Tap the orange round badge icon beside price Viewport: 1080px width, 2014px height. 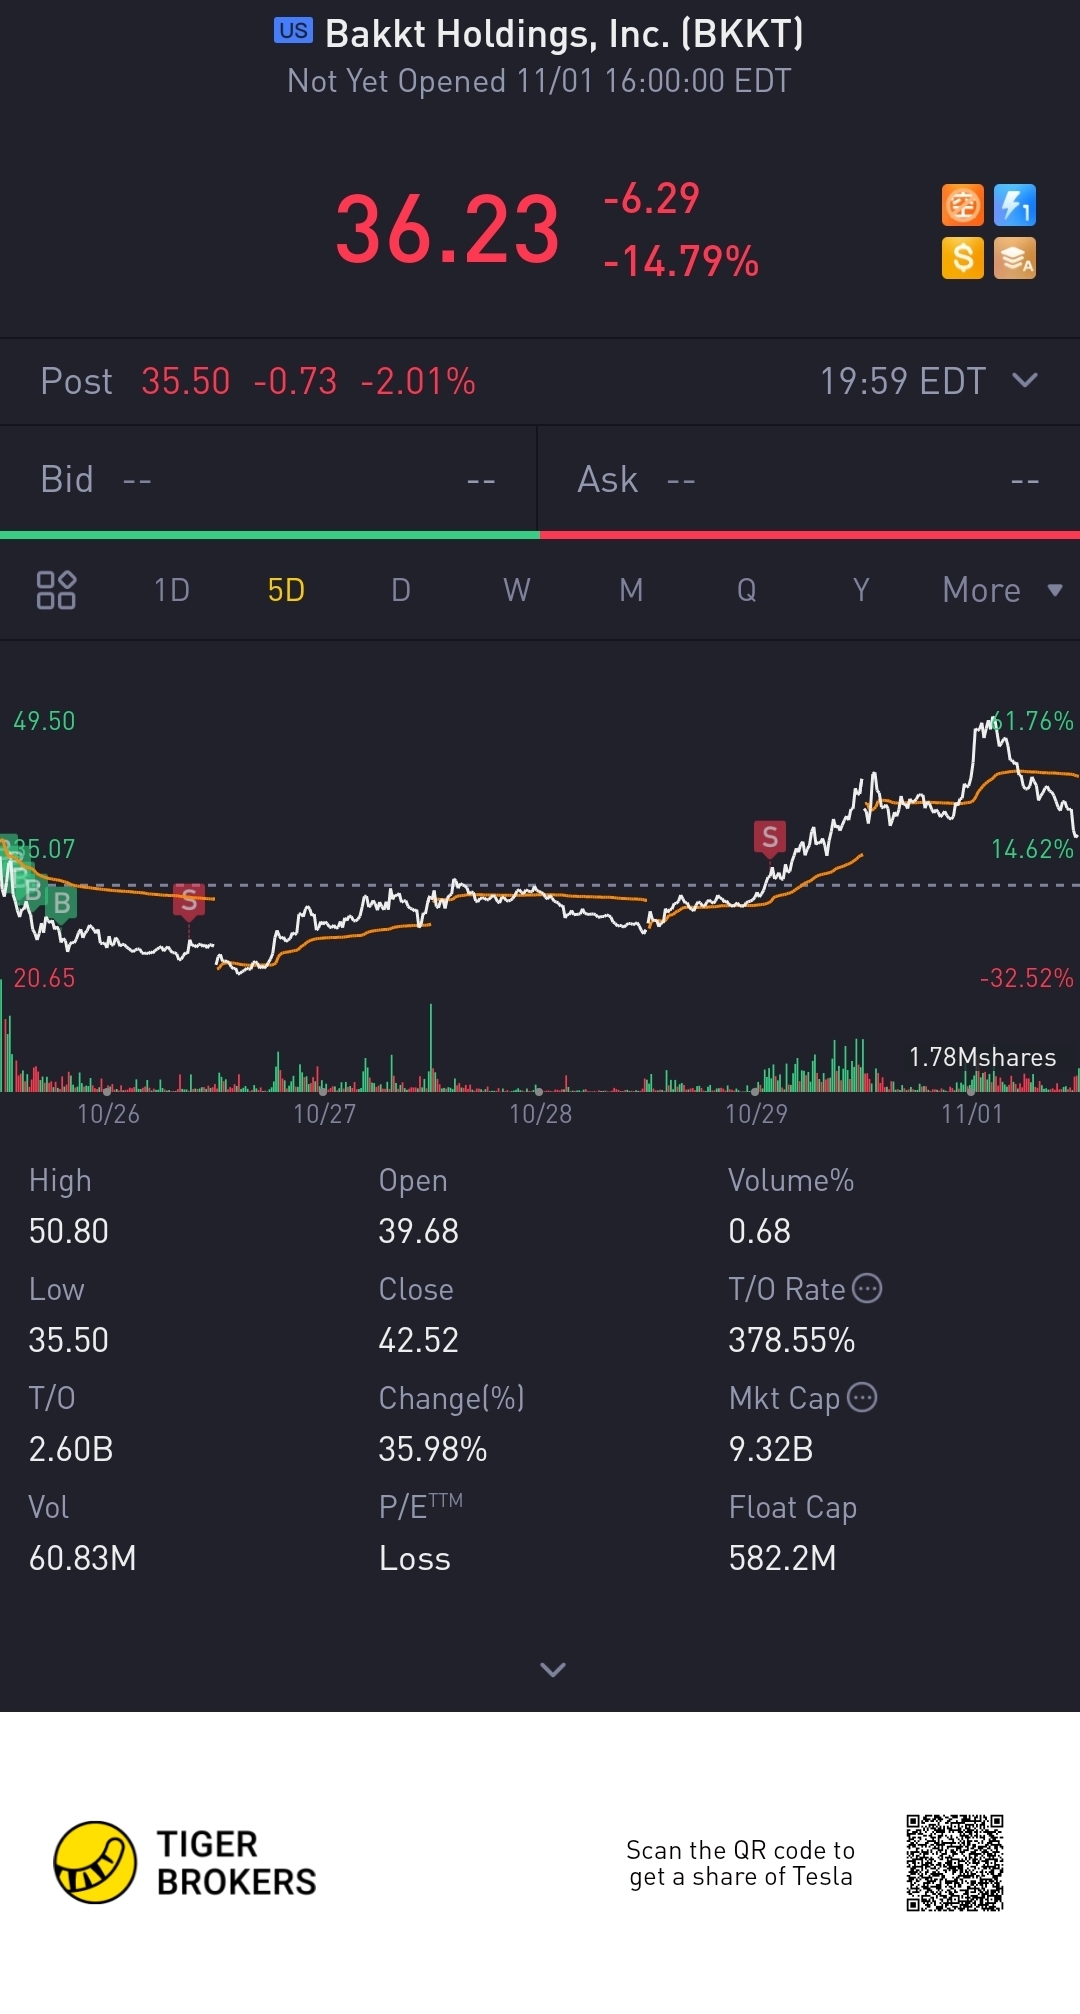(963, 206)
